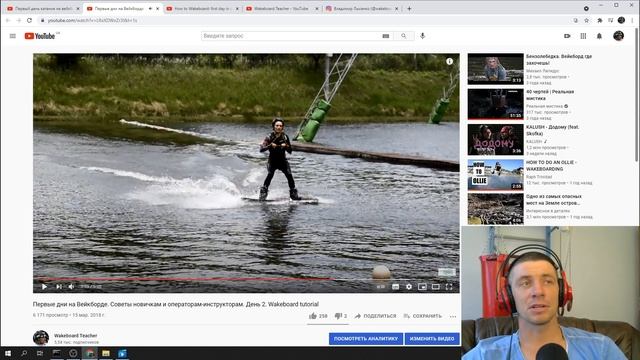
Task: Open Wakeboard Teacher channel avatar
Action: point(41,338)
